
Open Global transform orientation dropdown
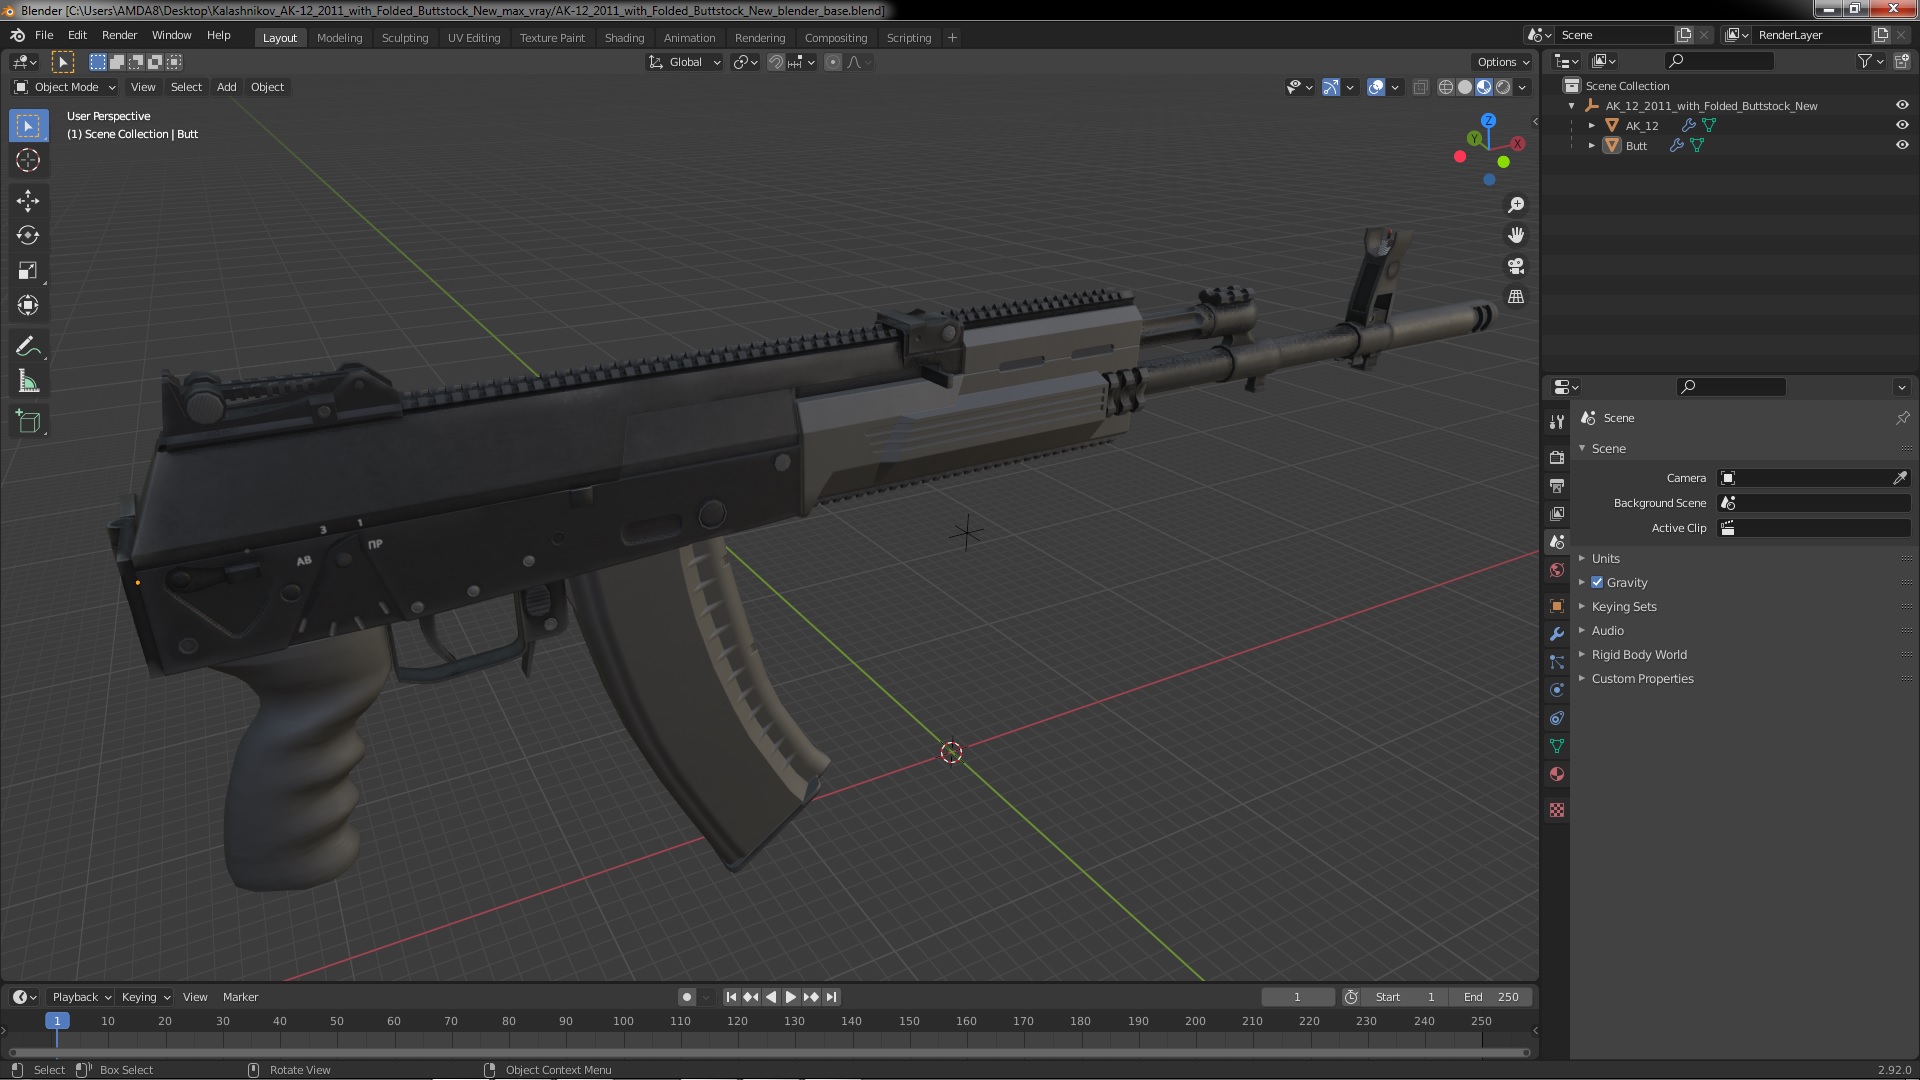(x=685, y=62)
